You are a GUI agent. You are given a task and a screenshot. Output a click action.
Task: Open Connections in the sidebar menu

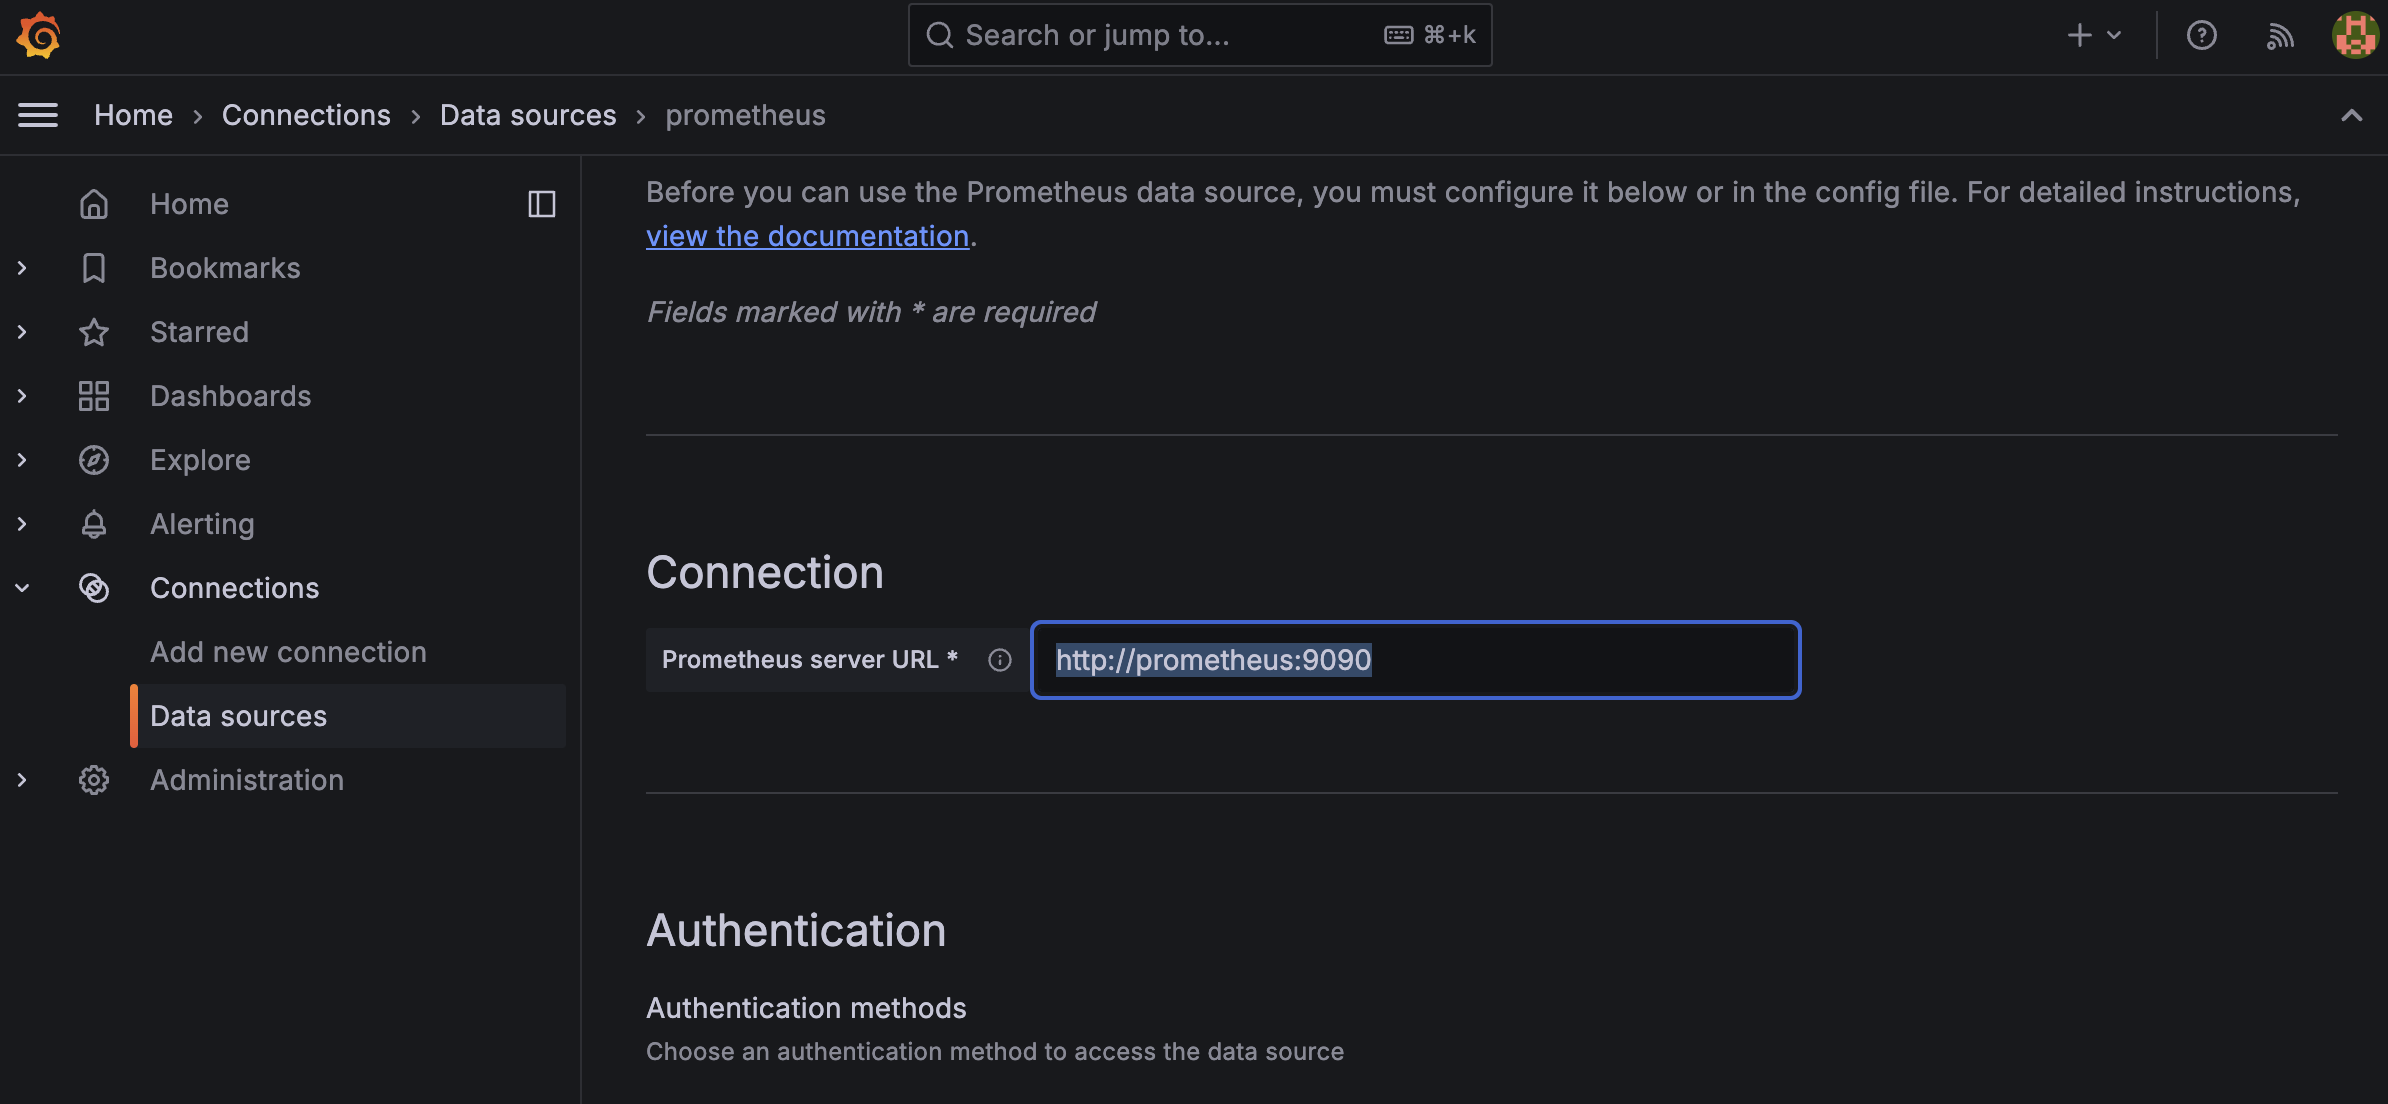[x=234, y=588]
